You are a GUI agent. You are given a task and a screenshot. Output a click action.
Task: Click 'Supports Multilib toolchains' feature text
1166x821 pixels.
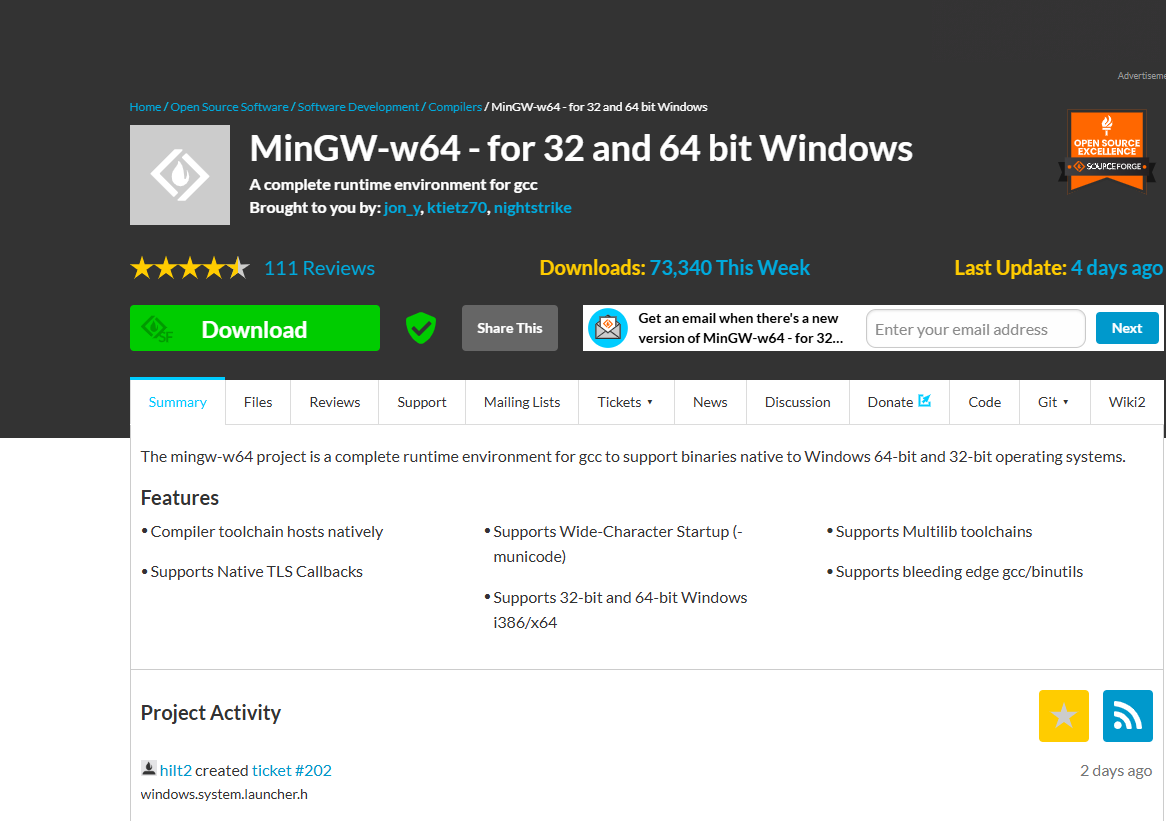pyautogui.click(x=934, y=532)
